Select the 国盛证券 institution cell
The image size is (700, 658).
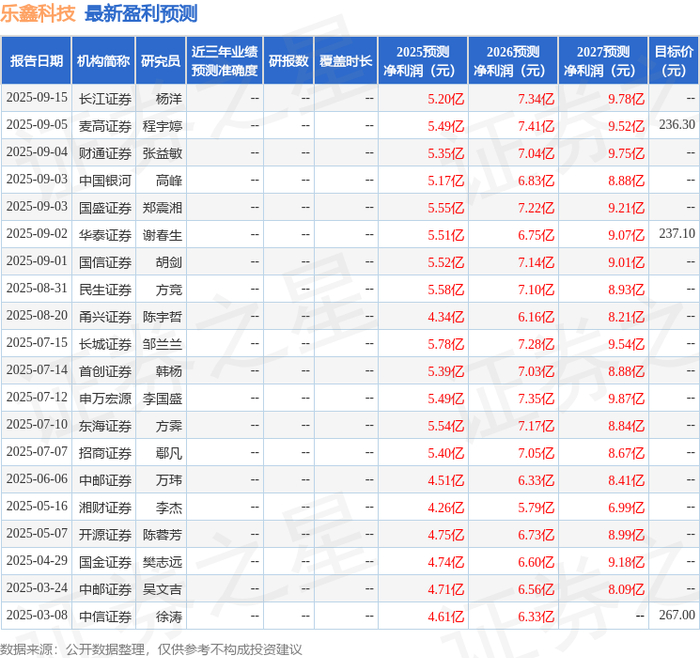105,208
